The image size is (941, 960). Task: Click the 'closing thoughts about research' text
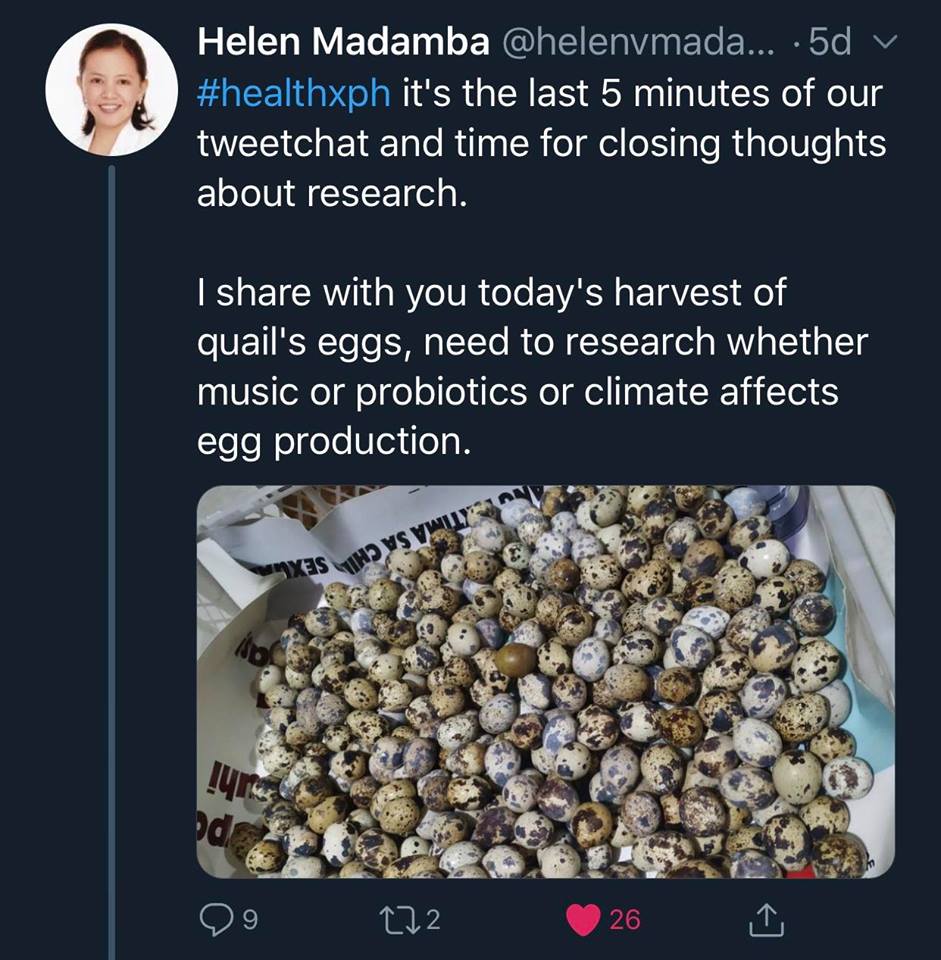click(x=540, y=144)
